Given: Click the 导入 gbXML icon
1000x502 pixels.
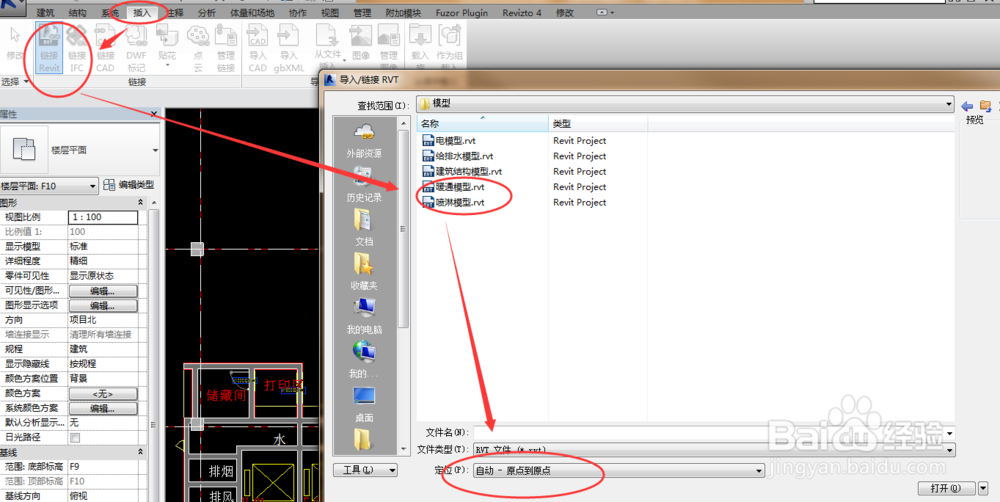Looking at the screenshot, I should 289,48.
